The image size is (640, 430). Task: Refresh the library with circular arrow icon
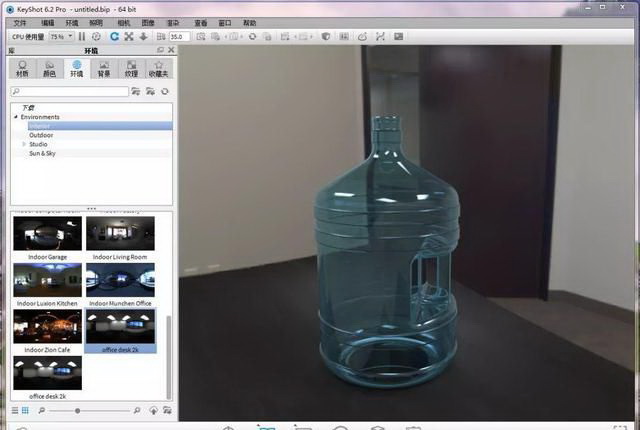[165, 91]
